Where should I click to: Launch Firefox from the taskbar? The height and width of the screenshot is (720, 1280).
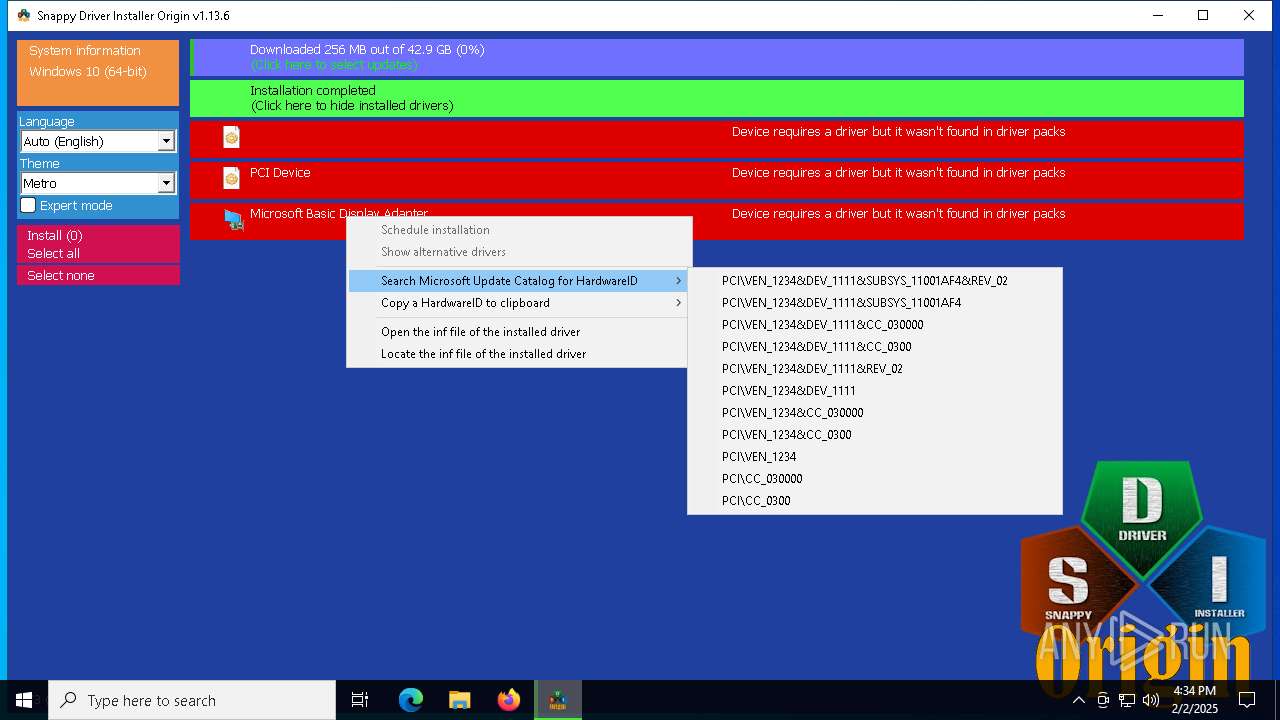(x=509, y=700)
